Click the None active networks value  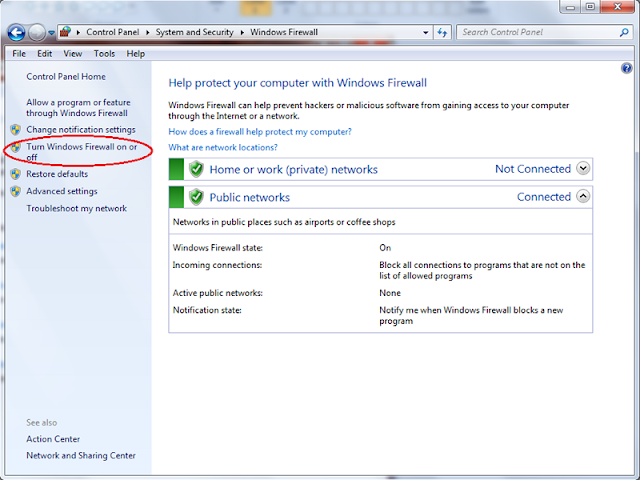[x=390, y=293]
